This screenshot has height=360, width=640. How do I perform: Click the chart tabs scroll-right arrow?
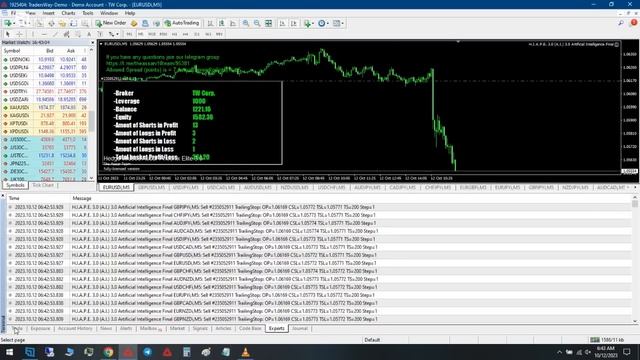click(635, 187)
